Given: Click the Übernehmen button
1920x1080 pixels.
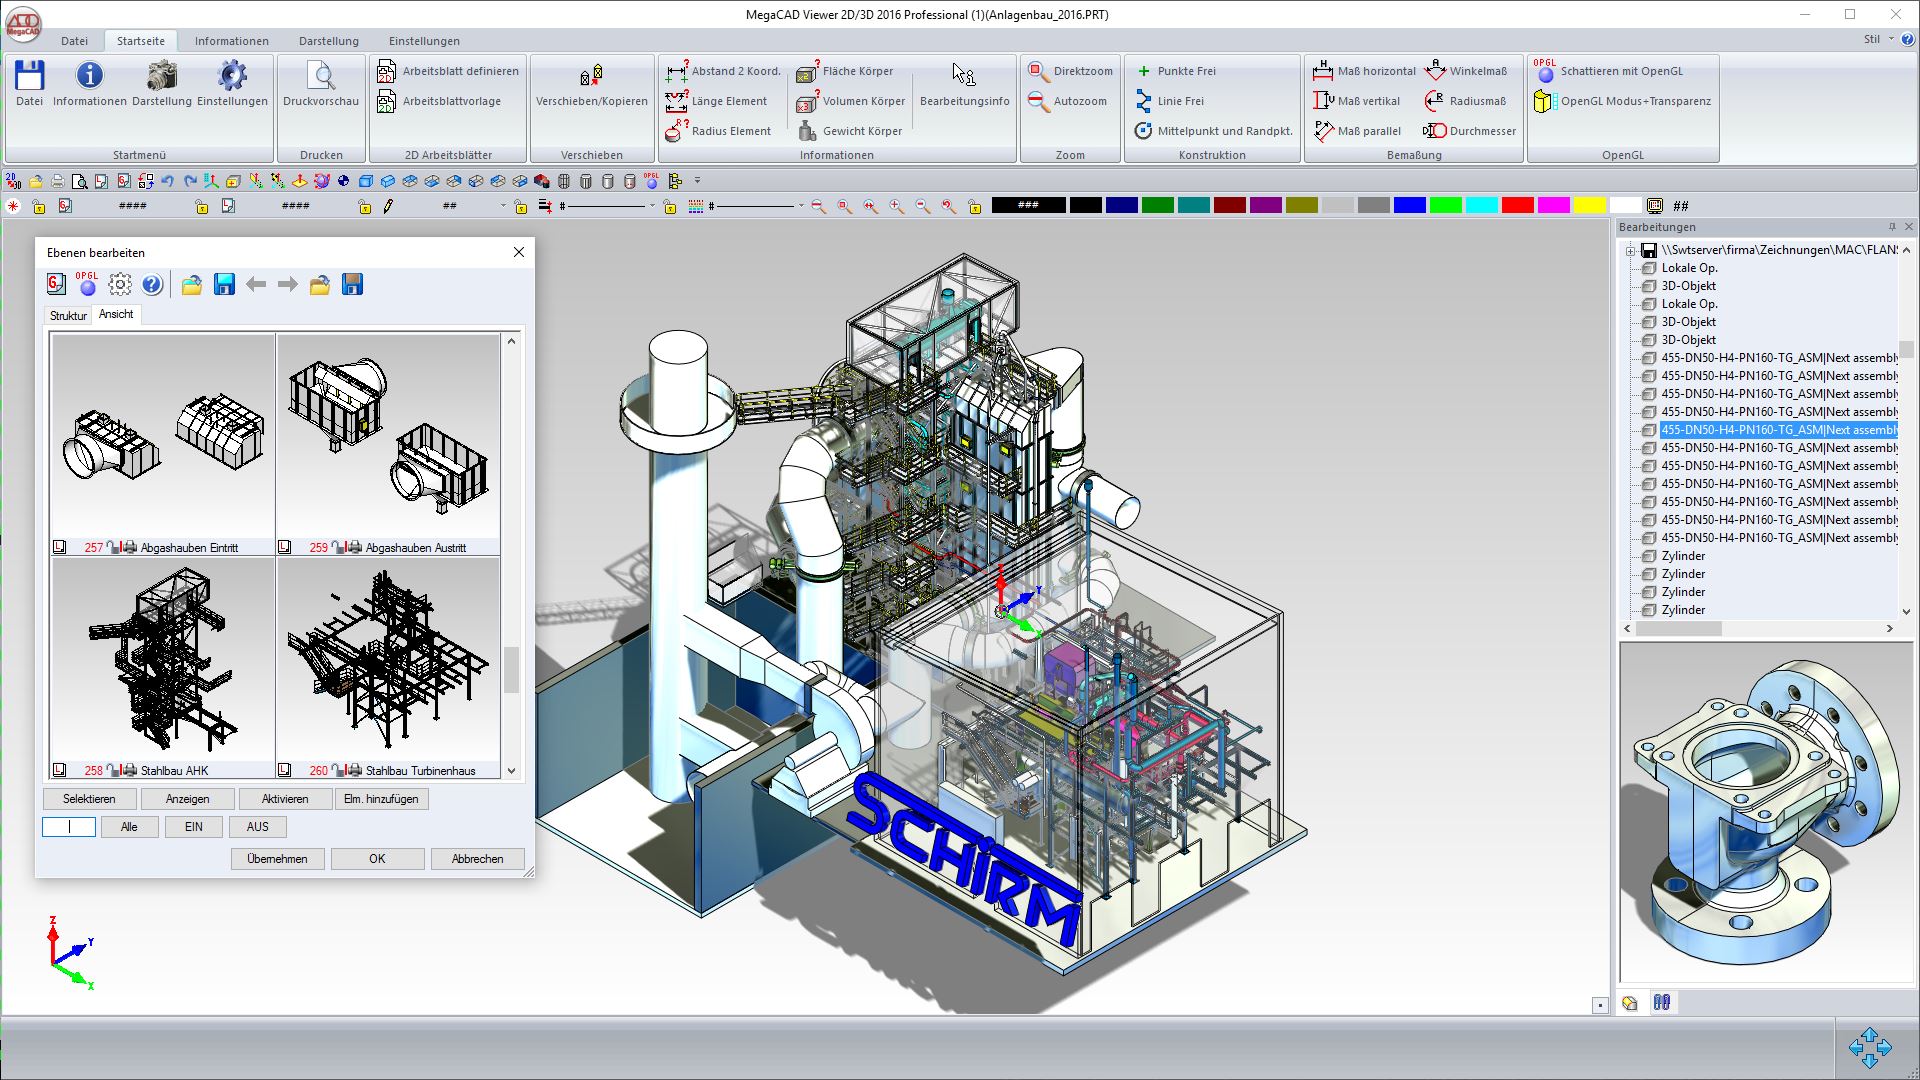Looking at the screenshot, I should tap(277, 859).
